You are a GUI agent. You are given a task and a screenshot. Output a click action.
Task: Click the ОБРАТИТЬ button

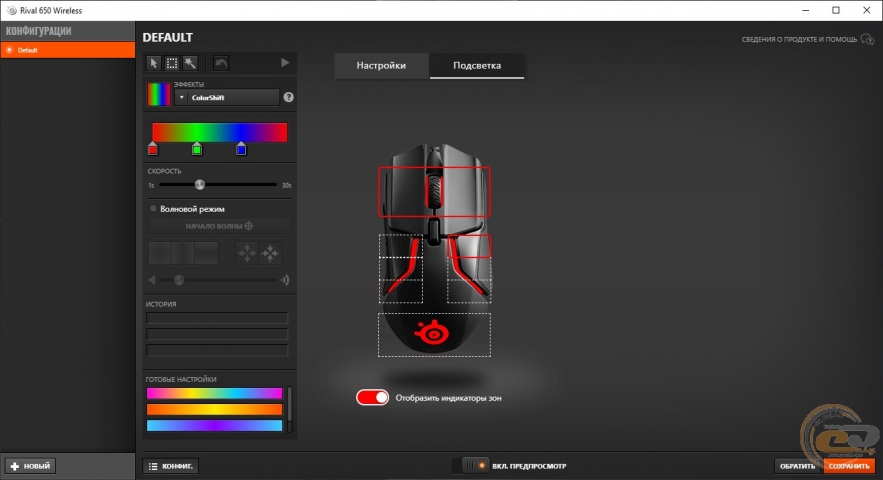tap(797, 466)
